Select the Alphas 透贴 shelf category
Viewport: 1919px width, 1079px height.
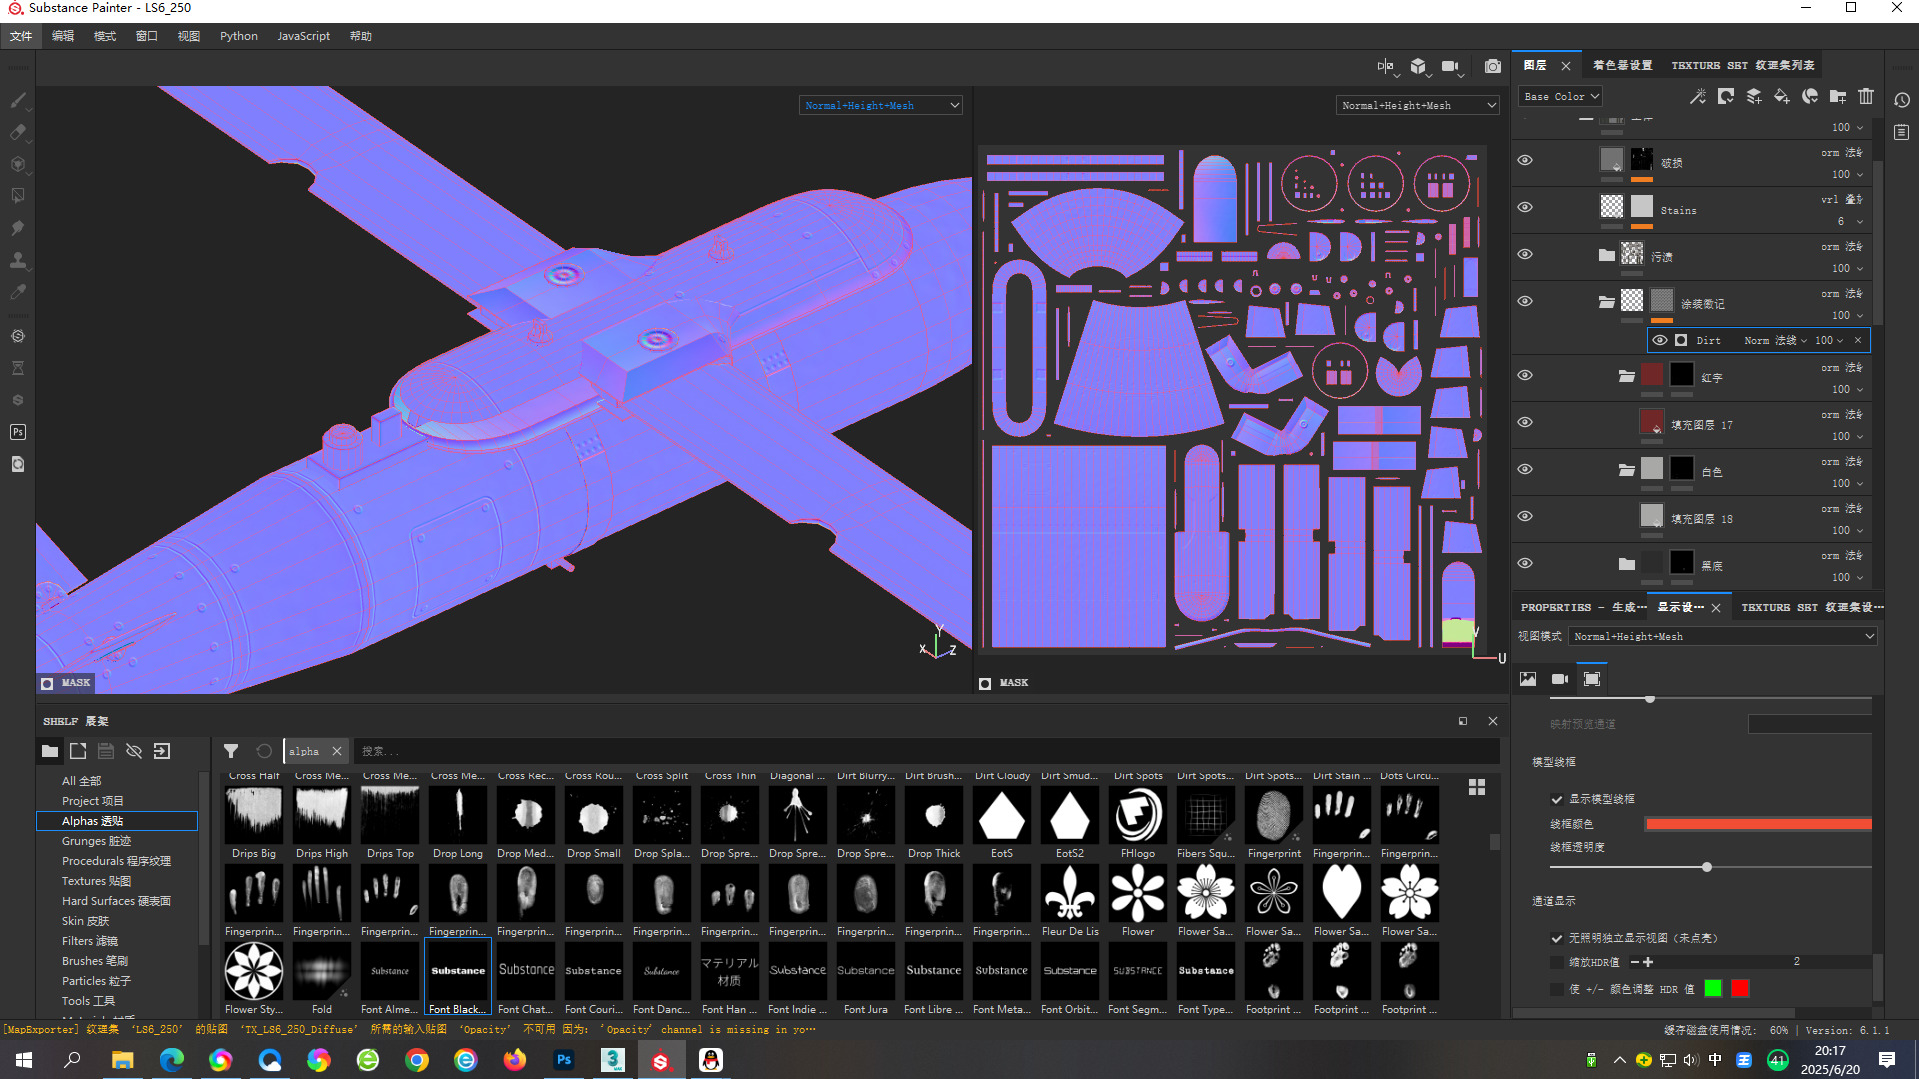tap(117, 821)
